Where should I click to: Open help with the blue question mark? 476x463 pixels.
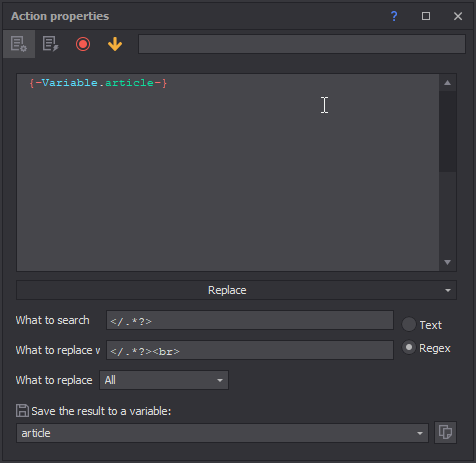coord(394,16)
